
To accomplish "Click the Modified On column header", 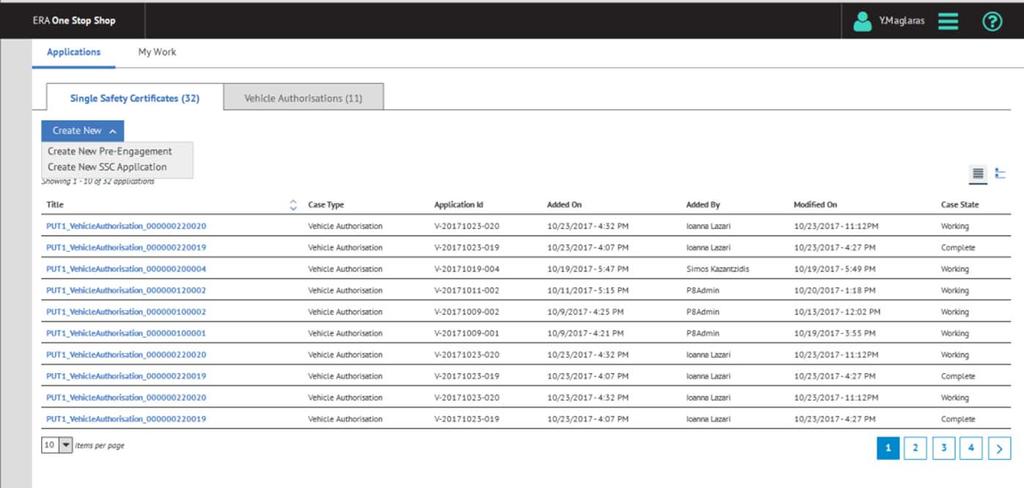I will (x=815, y=205).
